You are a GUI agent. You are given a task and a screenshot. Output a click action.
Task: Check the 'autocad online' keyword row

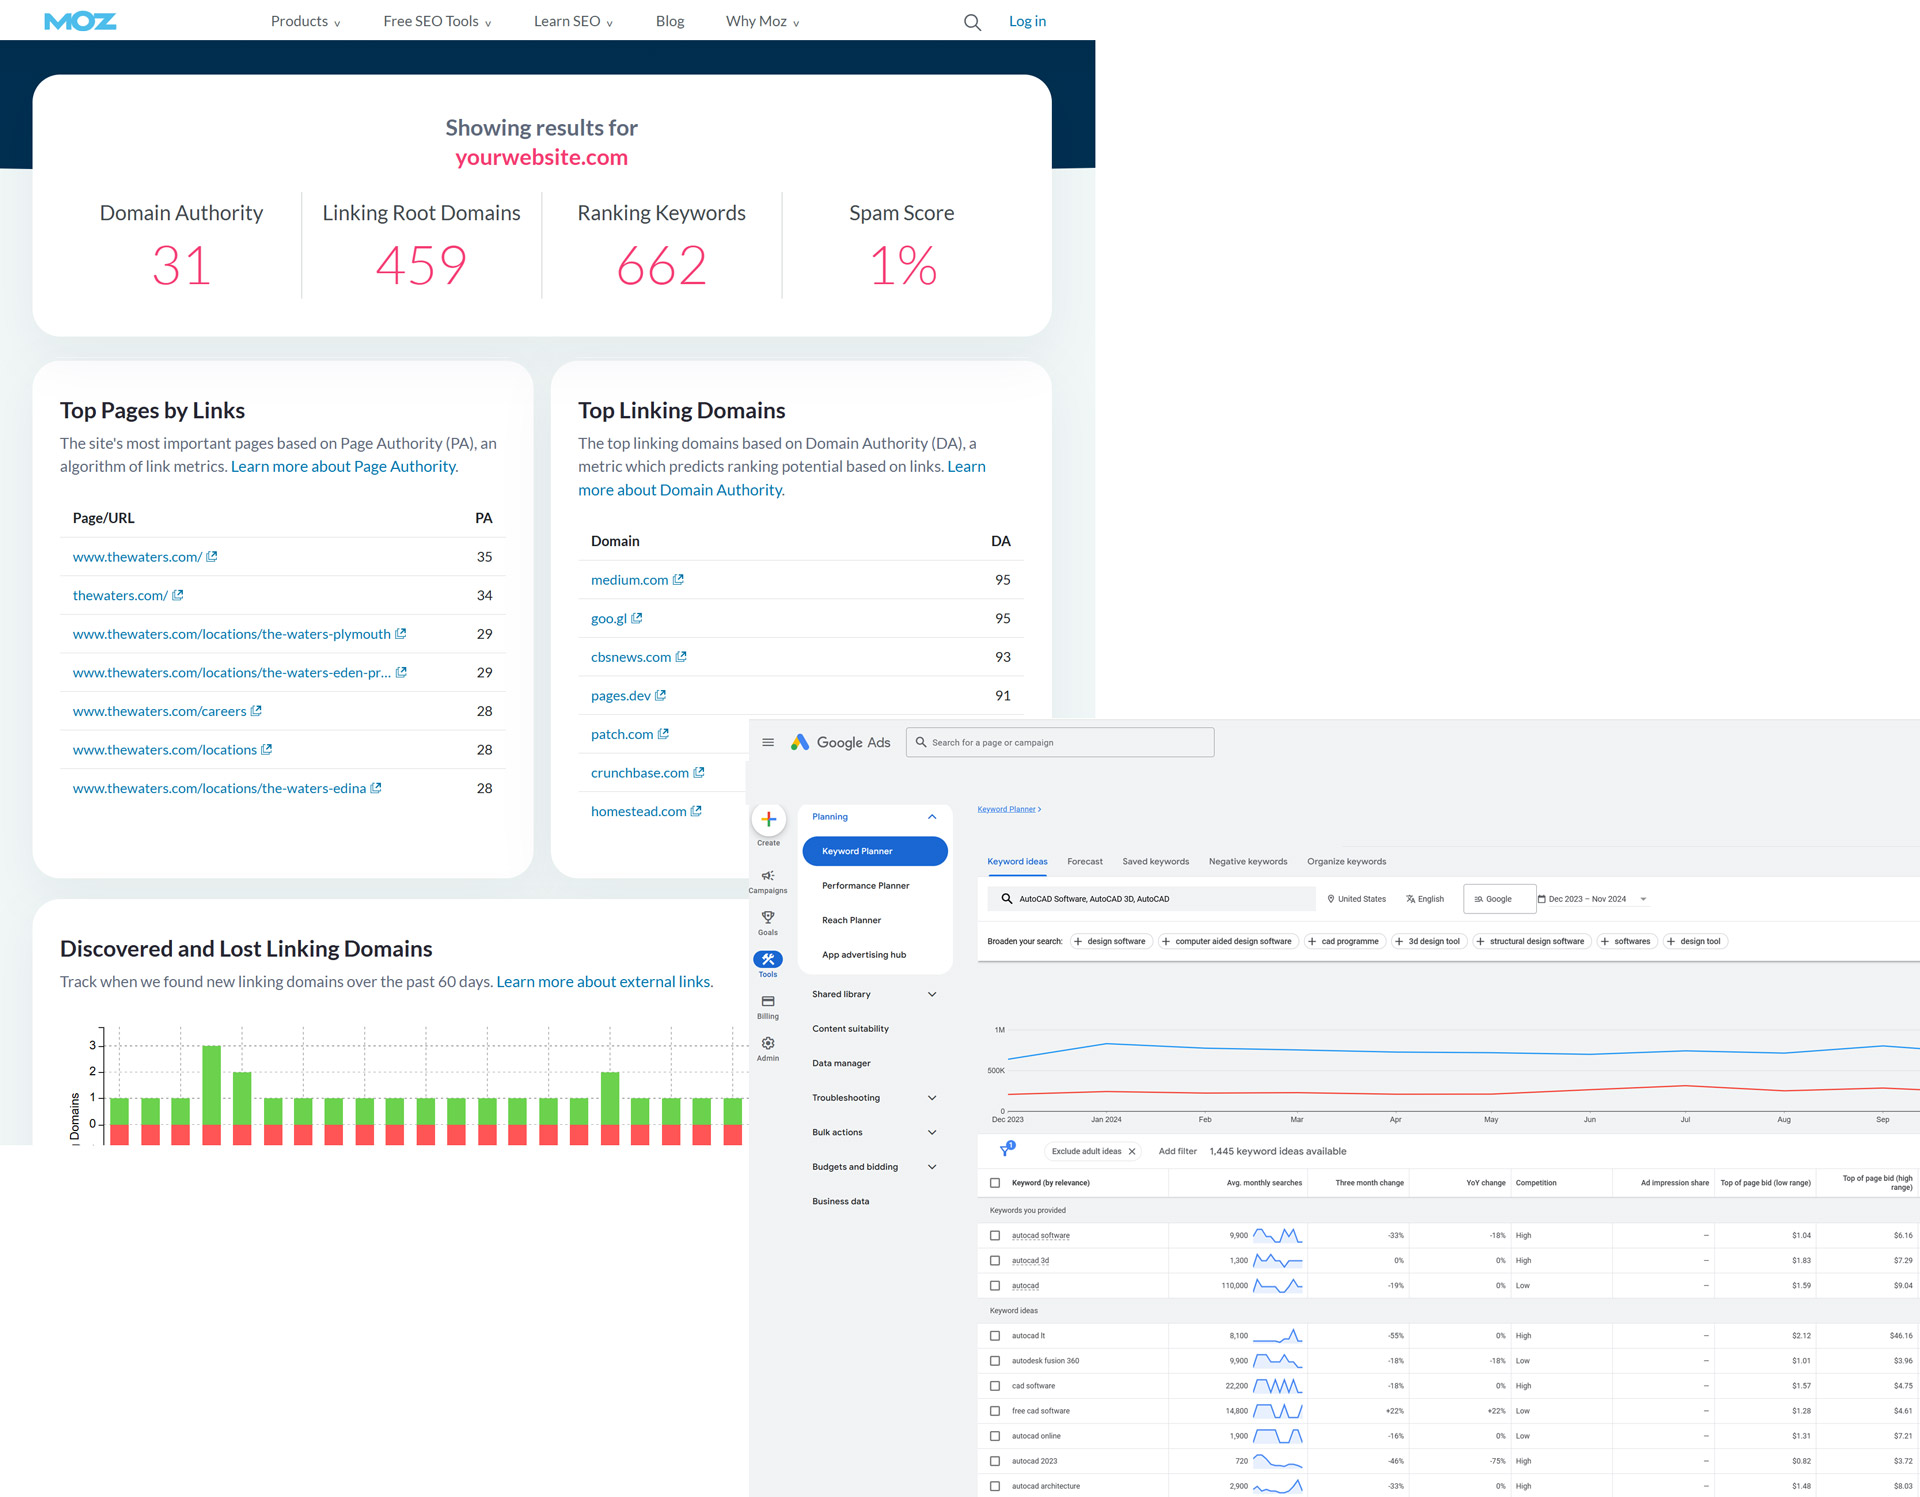(x=995, y=1436)
